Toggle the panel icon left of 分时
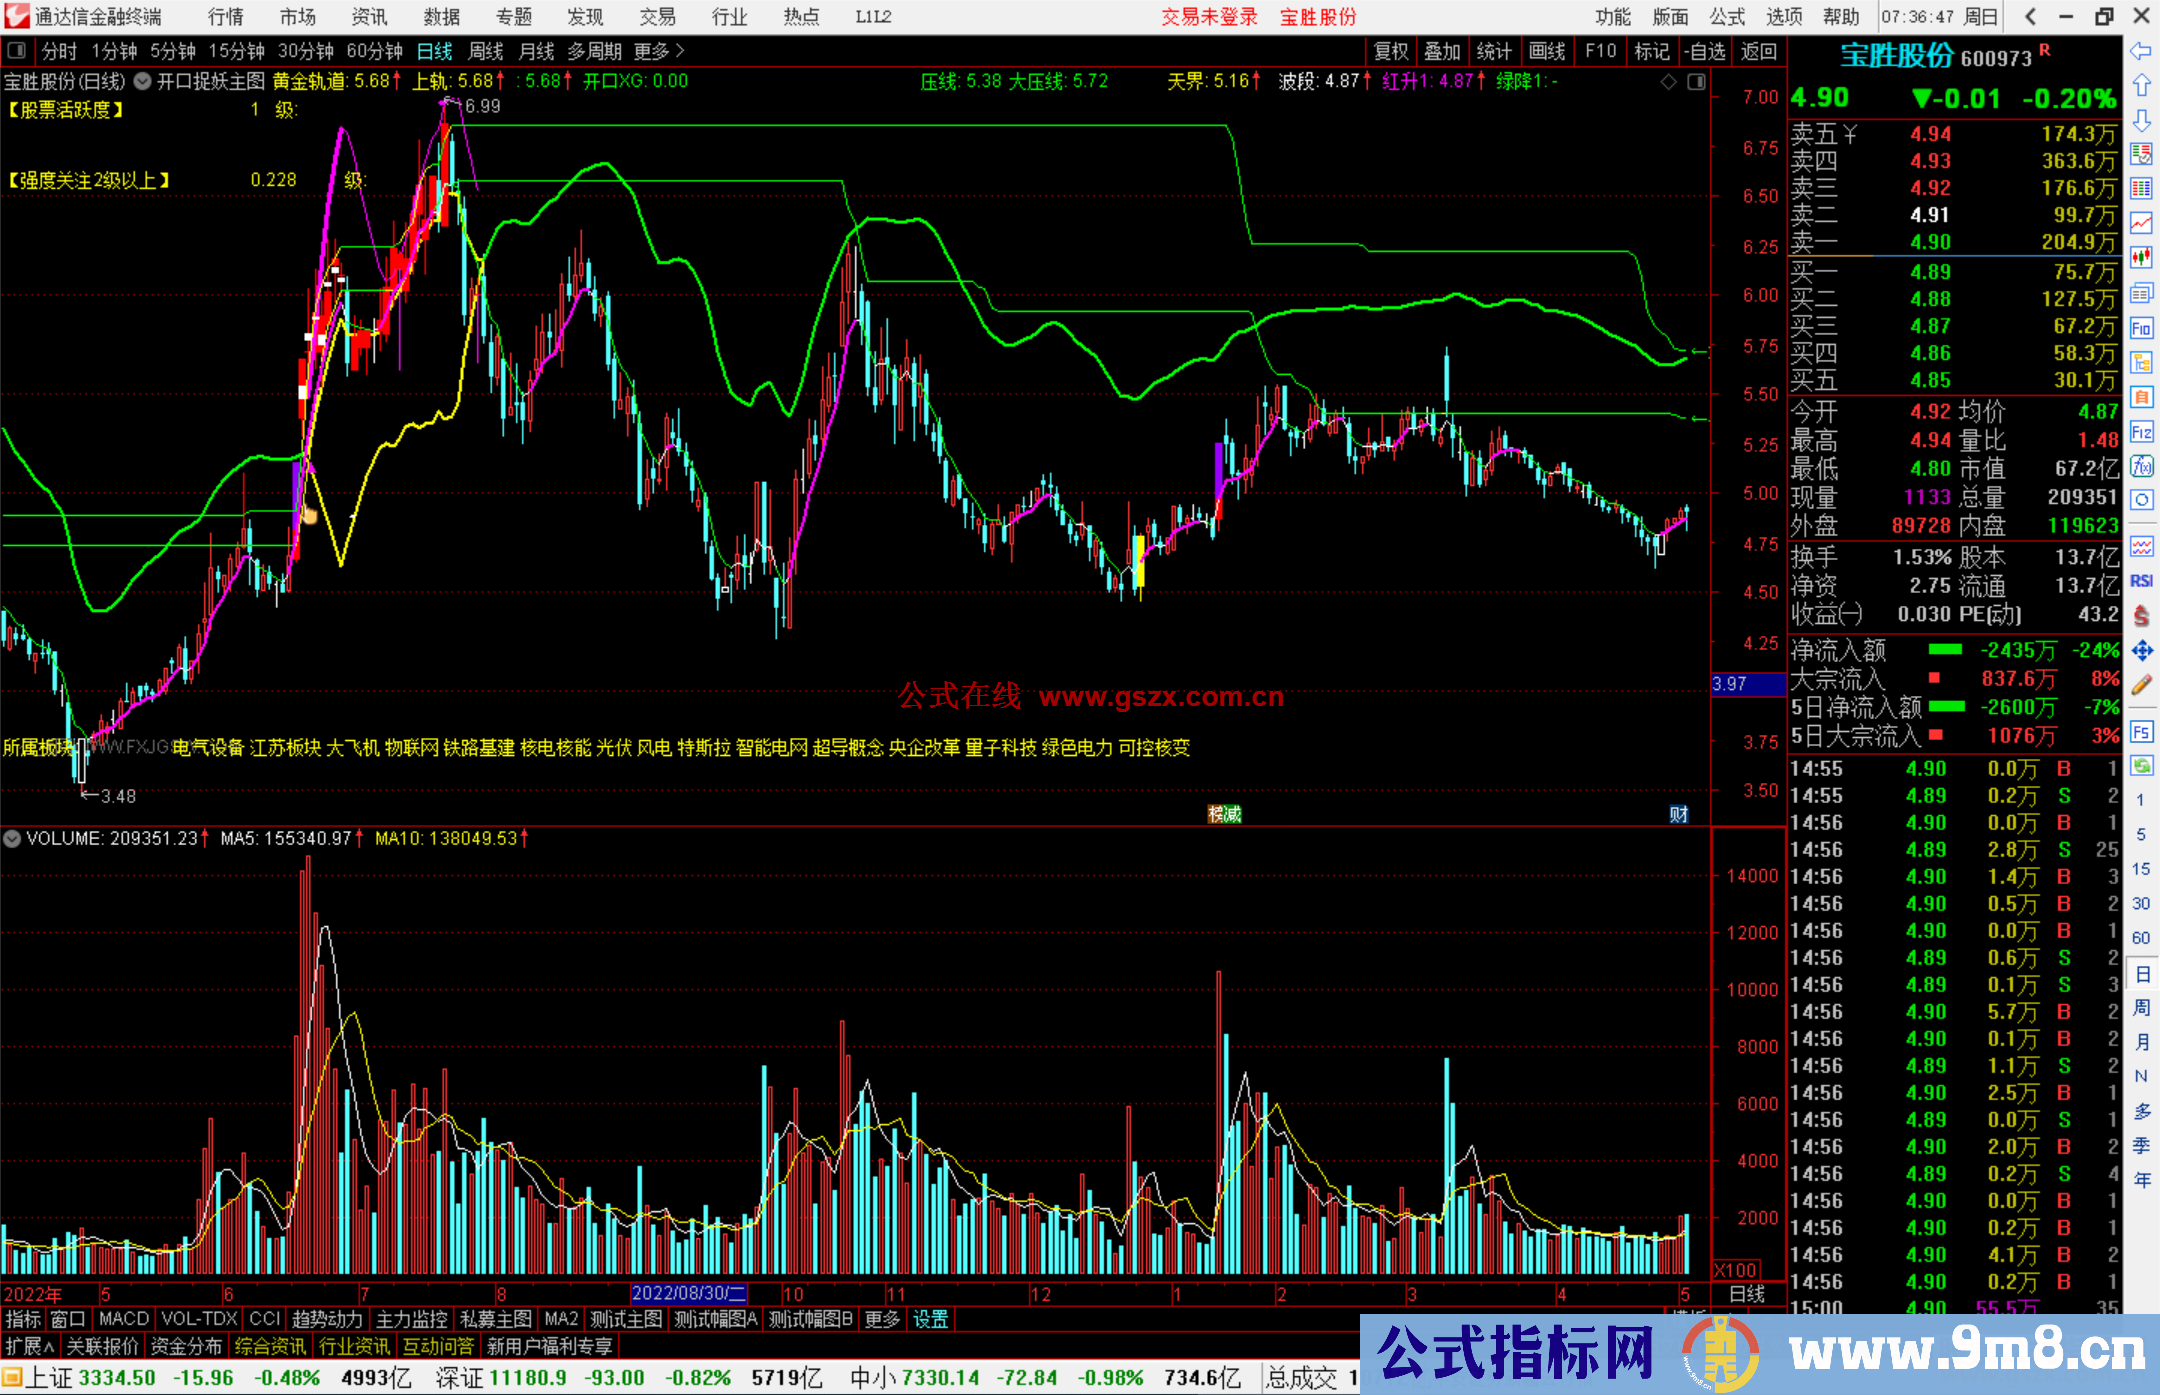 (17, 50)
